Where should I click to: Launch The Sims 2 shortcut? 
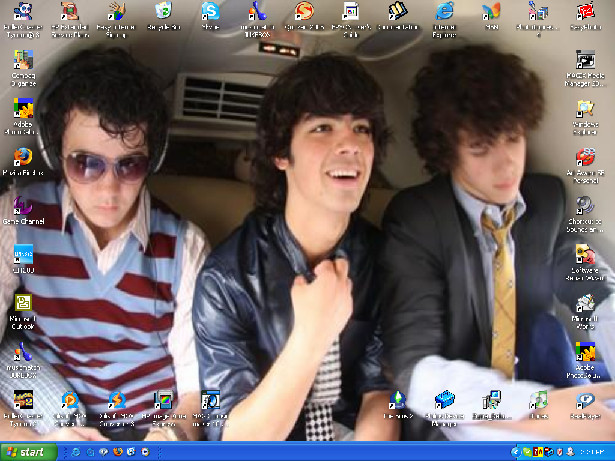tap(397, 400)
